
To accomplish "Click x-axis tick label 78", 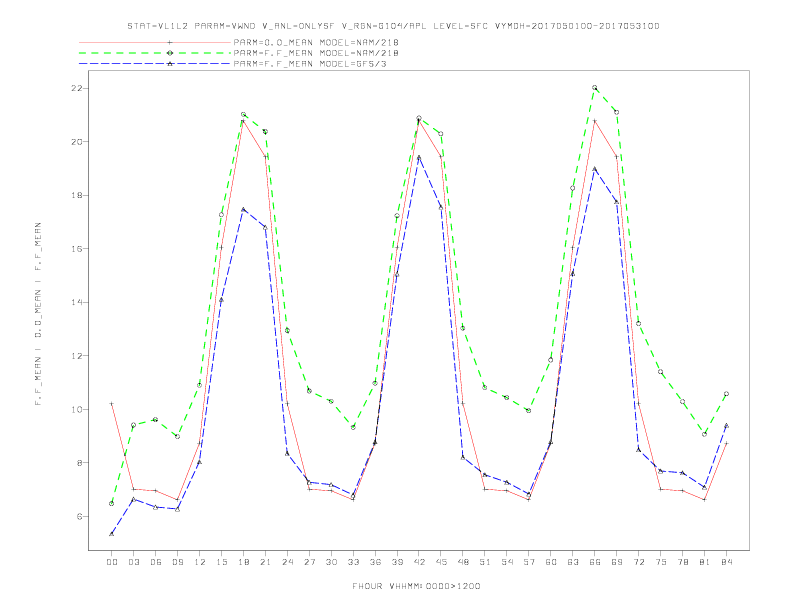I will [x=682, y=562].
